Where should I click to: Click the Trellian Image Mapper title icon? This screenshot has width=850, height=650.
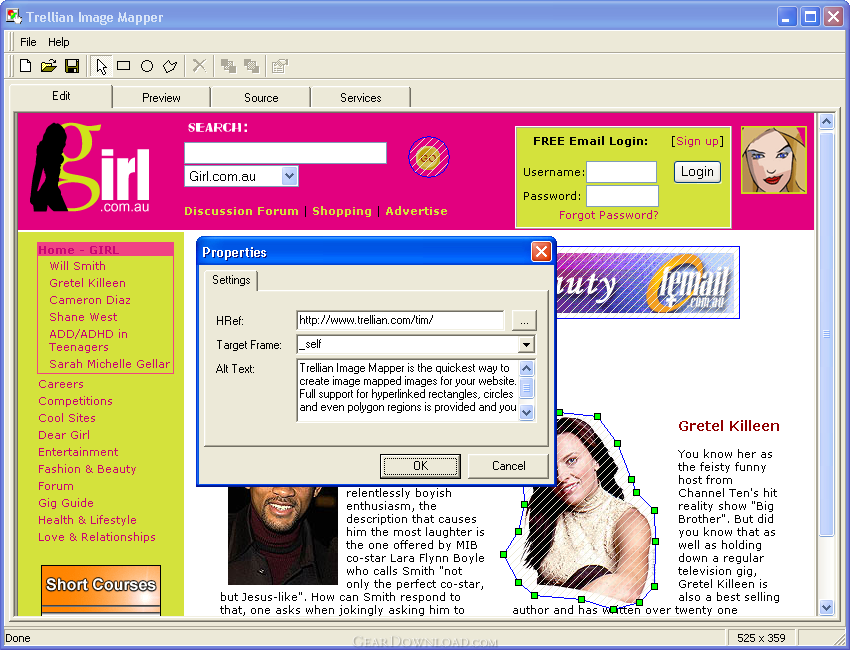click(x=13, y=17)
